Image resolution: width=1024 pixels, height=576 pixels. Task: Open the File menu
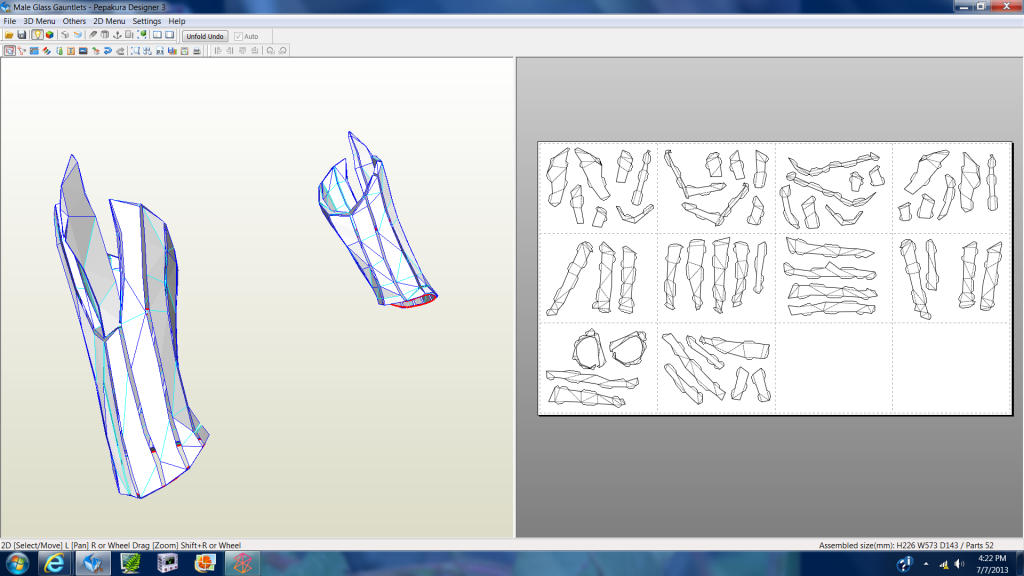click(9, 21)
